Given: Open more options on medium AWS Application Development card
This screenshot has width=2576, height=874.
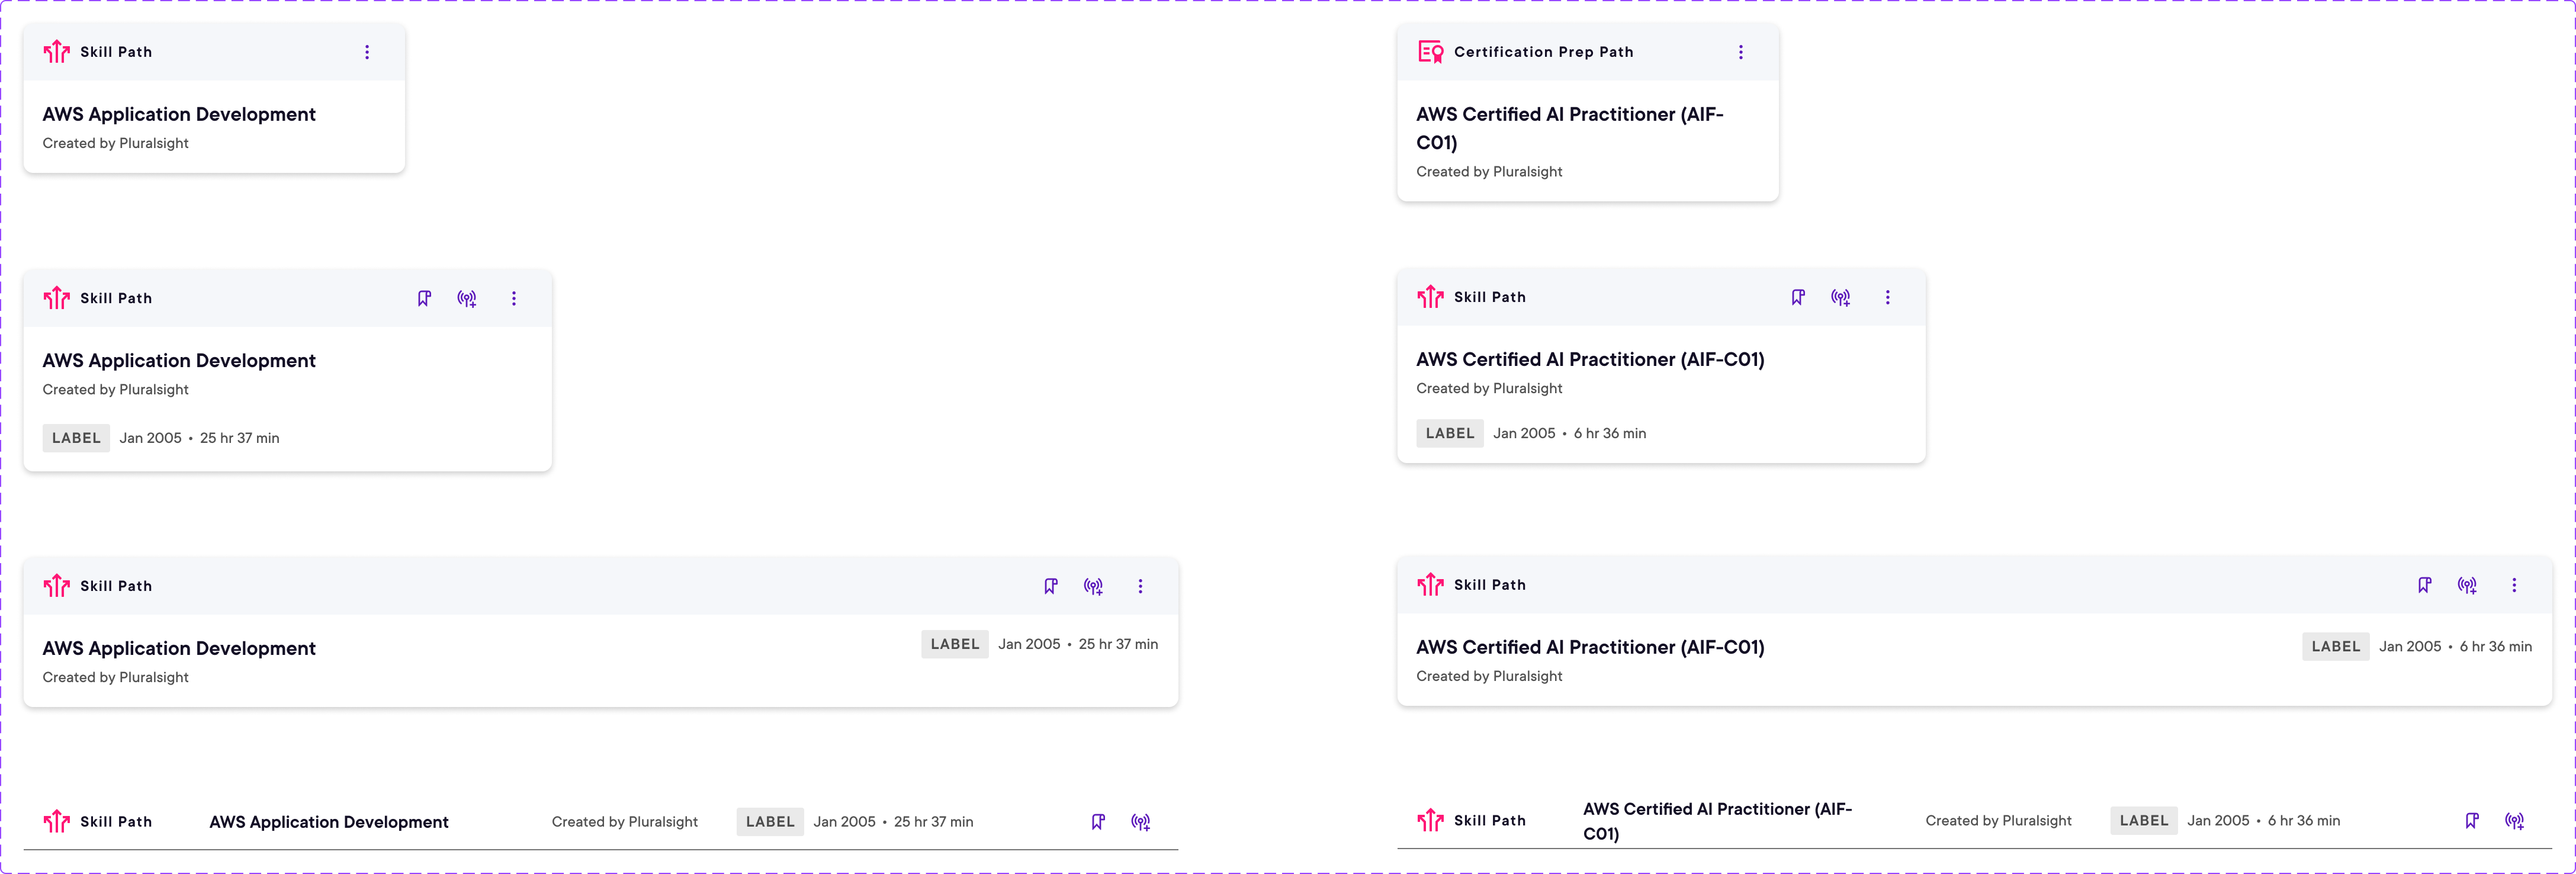Looking at the screenshot, I should [514, 298].
